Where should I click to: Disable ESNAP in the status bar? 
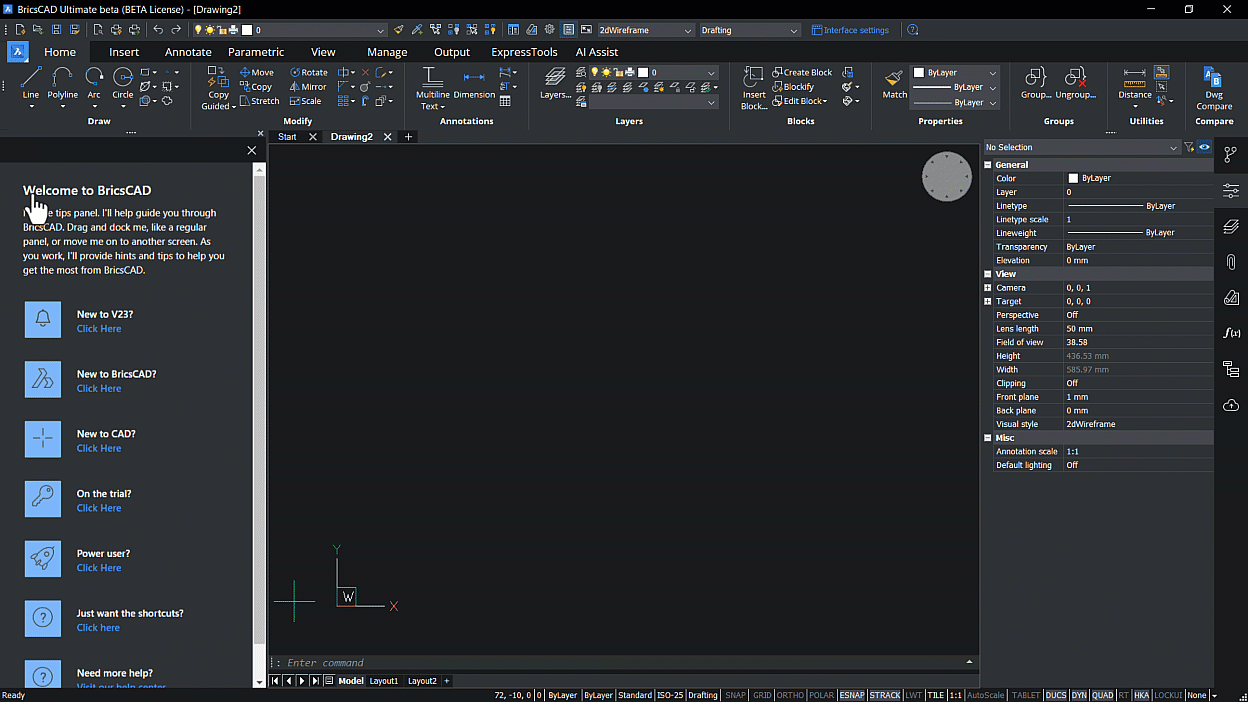[x=851, y=694]
